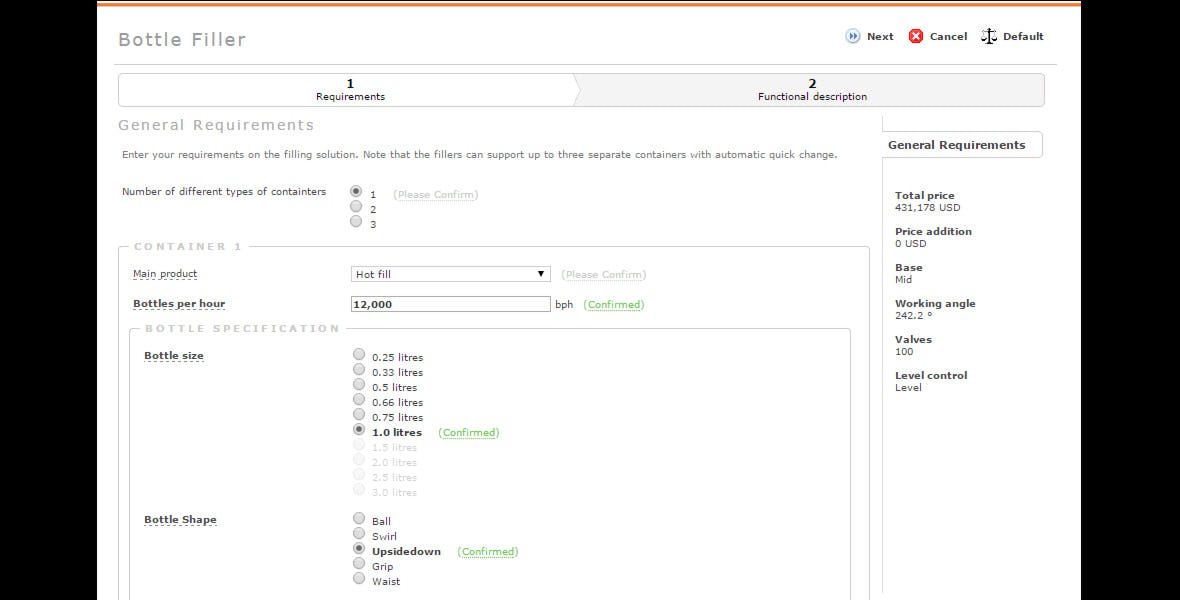
Task: Click the Next double-arrow icon
Action: point(853,36)
